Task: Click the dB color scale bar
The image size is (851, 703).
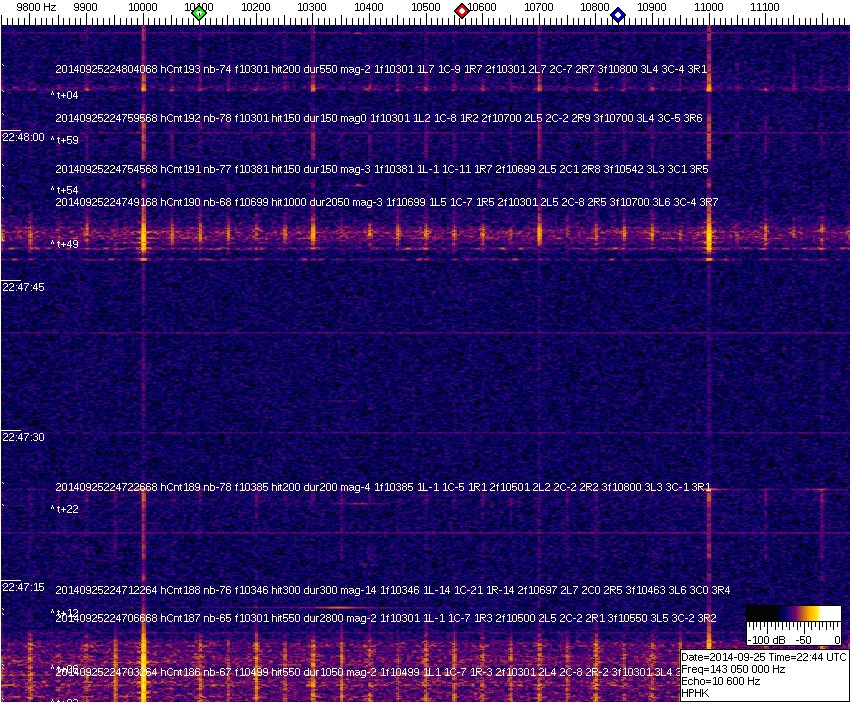Action: (793, 612)
